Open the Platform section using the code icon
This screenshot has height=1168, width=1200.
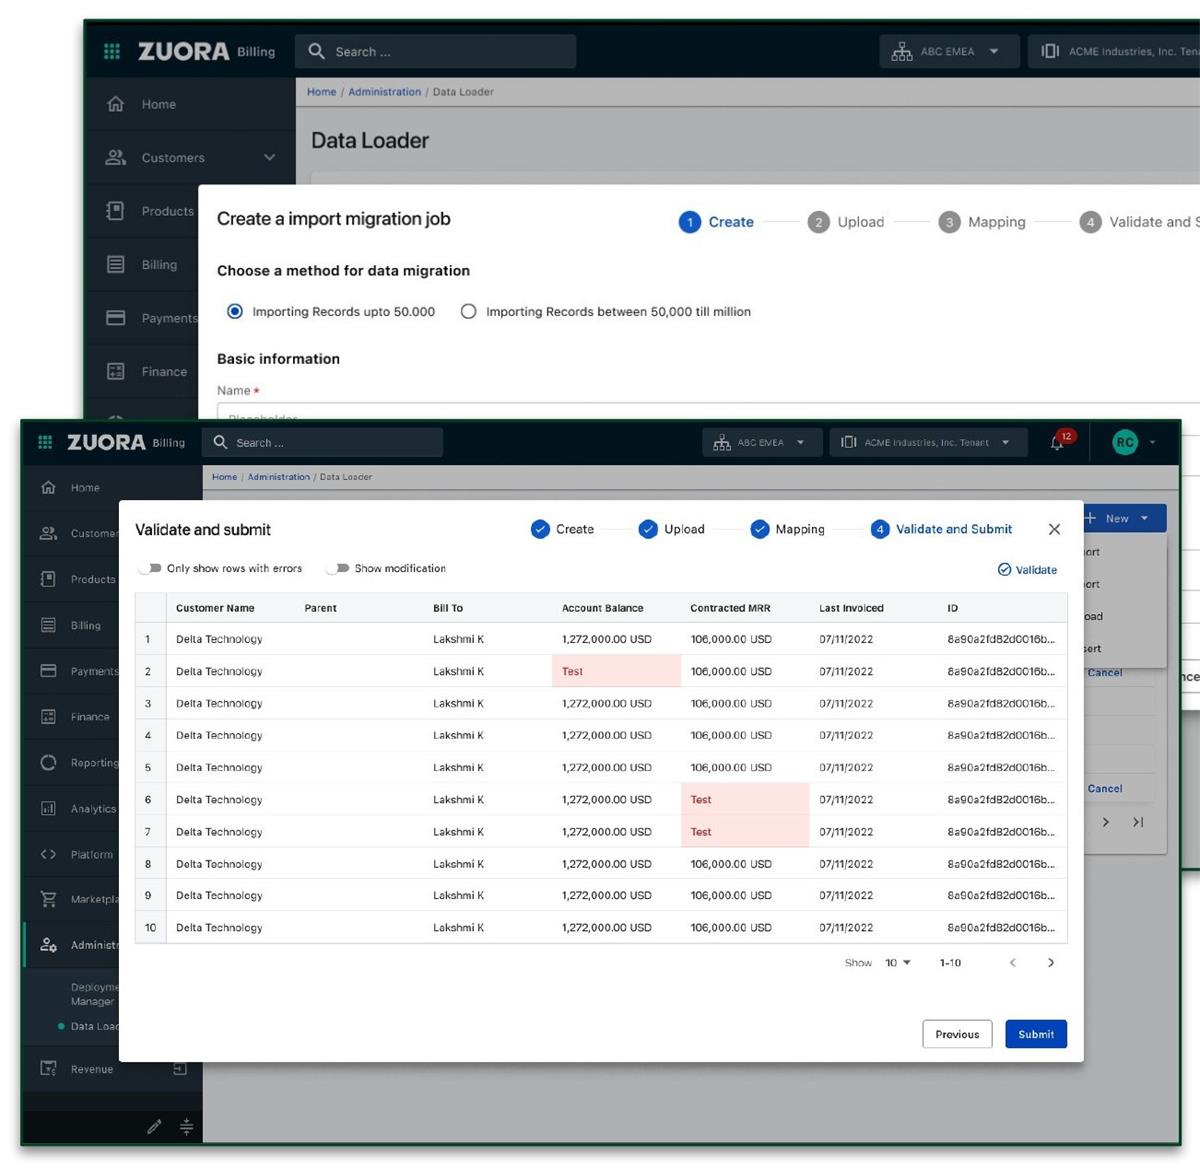tap(49, 854)
